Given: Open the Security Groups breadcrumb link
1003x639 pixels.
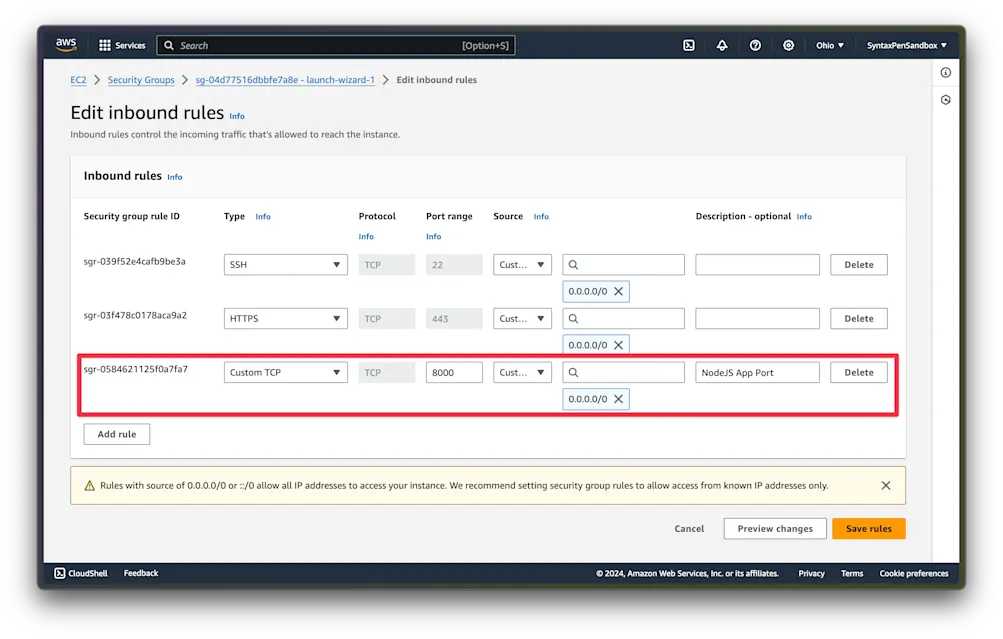Looking at the screenshot, I should [141, 79].
